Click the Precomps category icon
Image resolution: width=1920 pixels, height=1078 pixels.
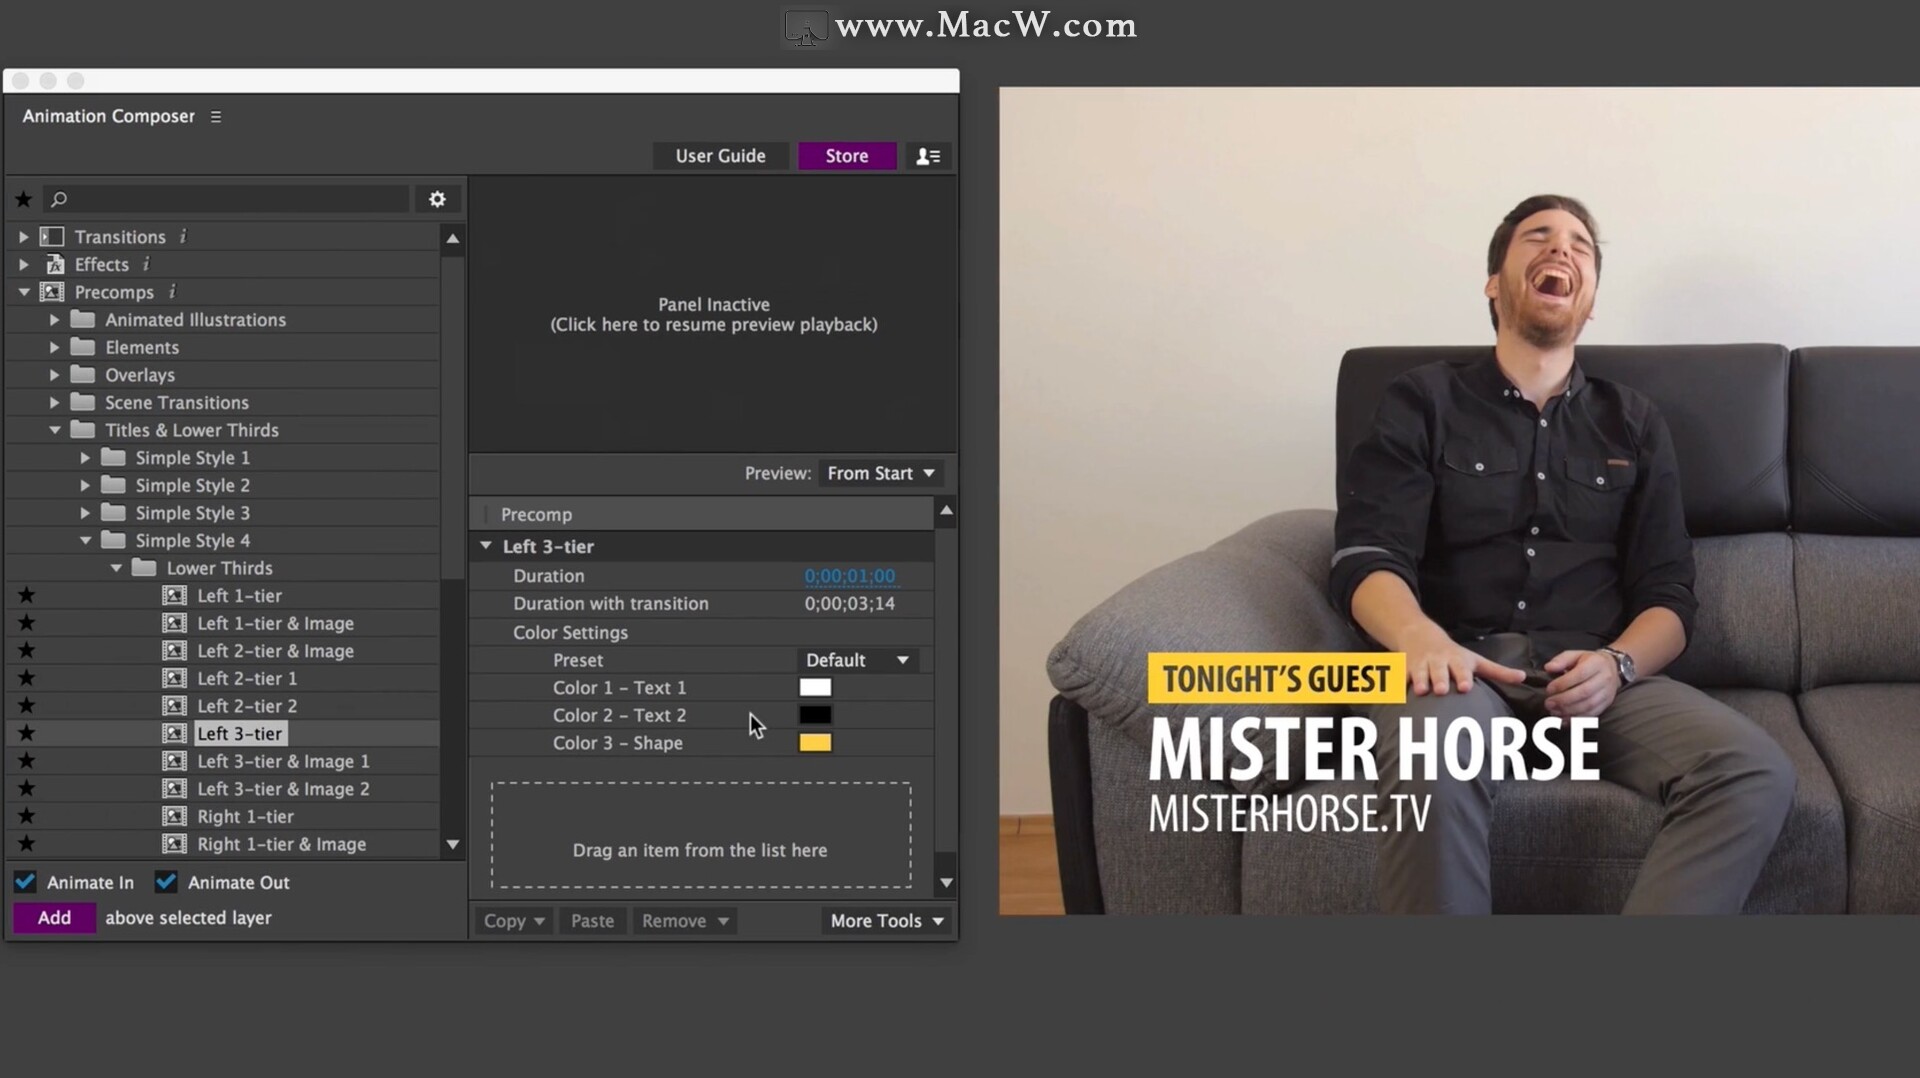click(x=52, y=292)
